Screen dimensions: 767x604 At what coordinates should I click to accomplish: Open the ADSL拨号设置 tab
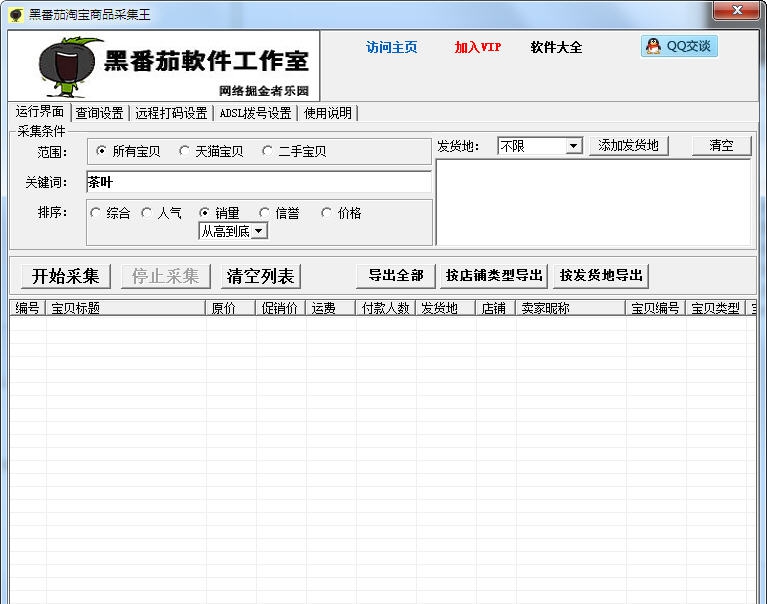[255, 113]
